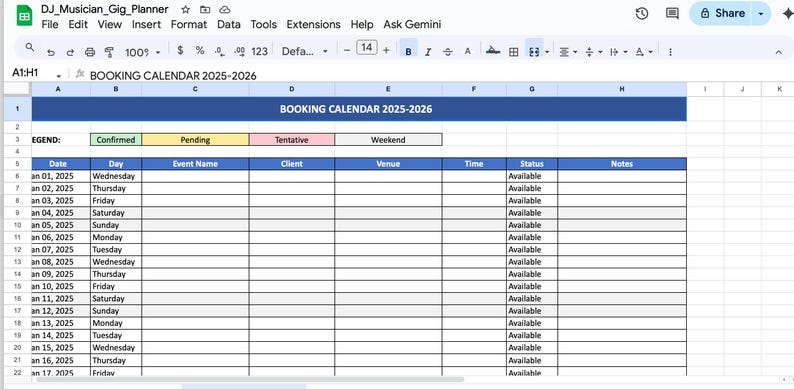
Task: Open vertical align dropdown
Action: click(593, 52)
